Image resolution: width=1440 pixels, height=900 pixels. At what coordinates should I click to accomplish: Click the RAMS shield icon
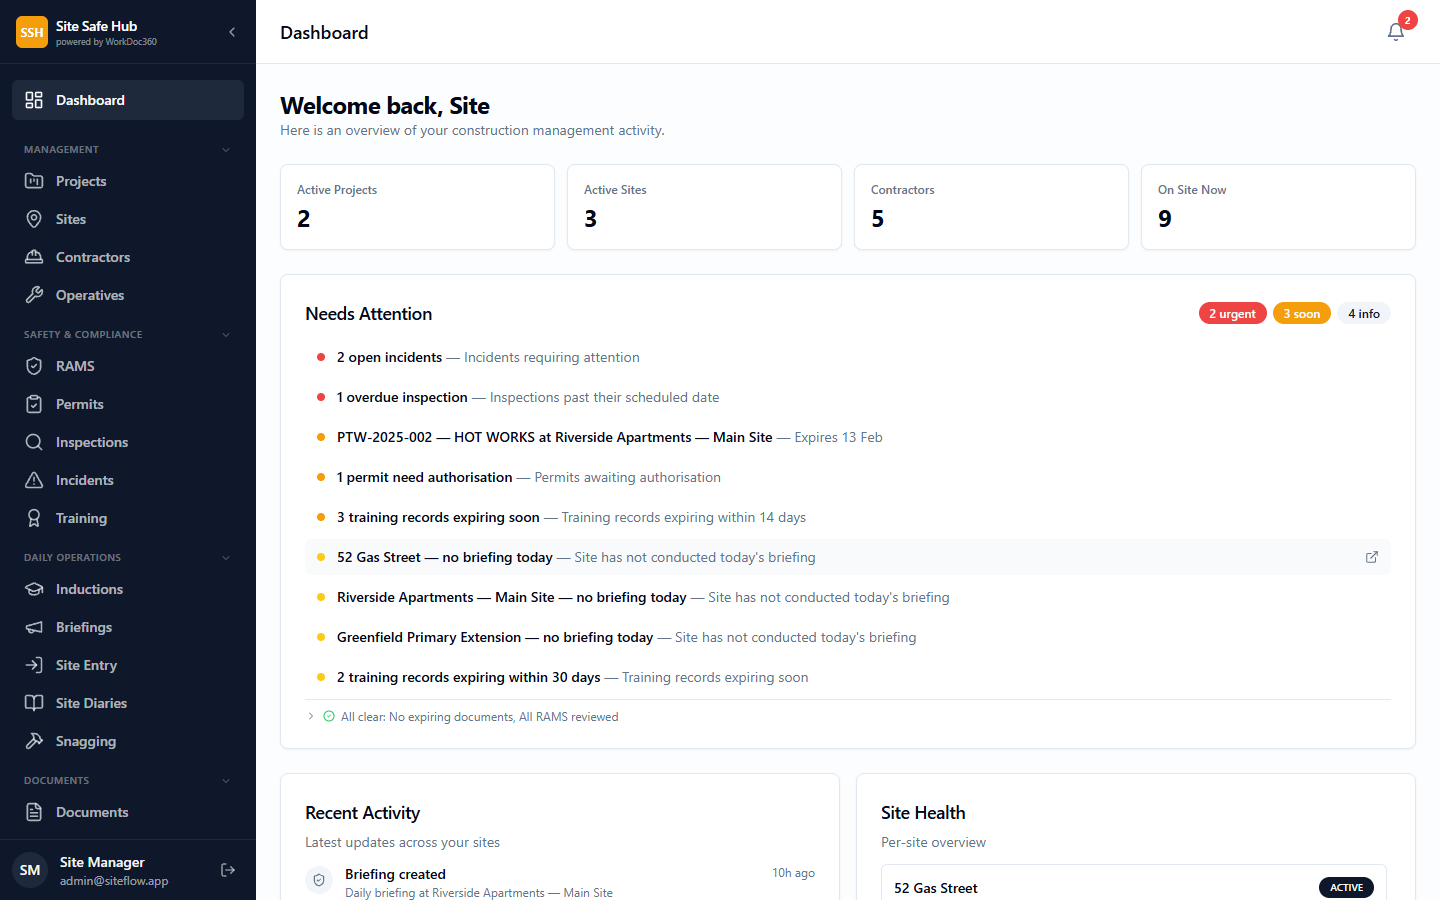[34, 366]
